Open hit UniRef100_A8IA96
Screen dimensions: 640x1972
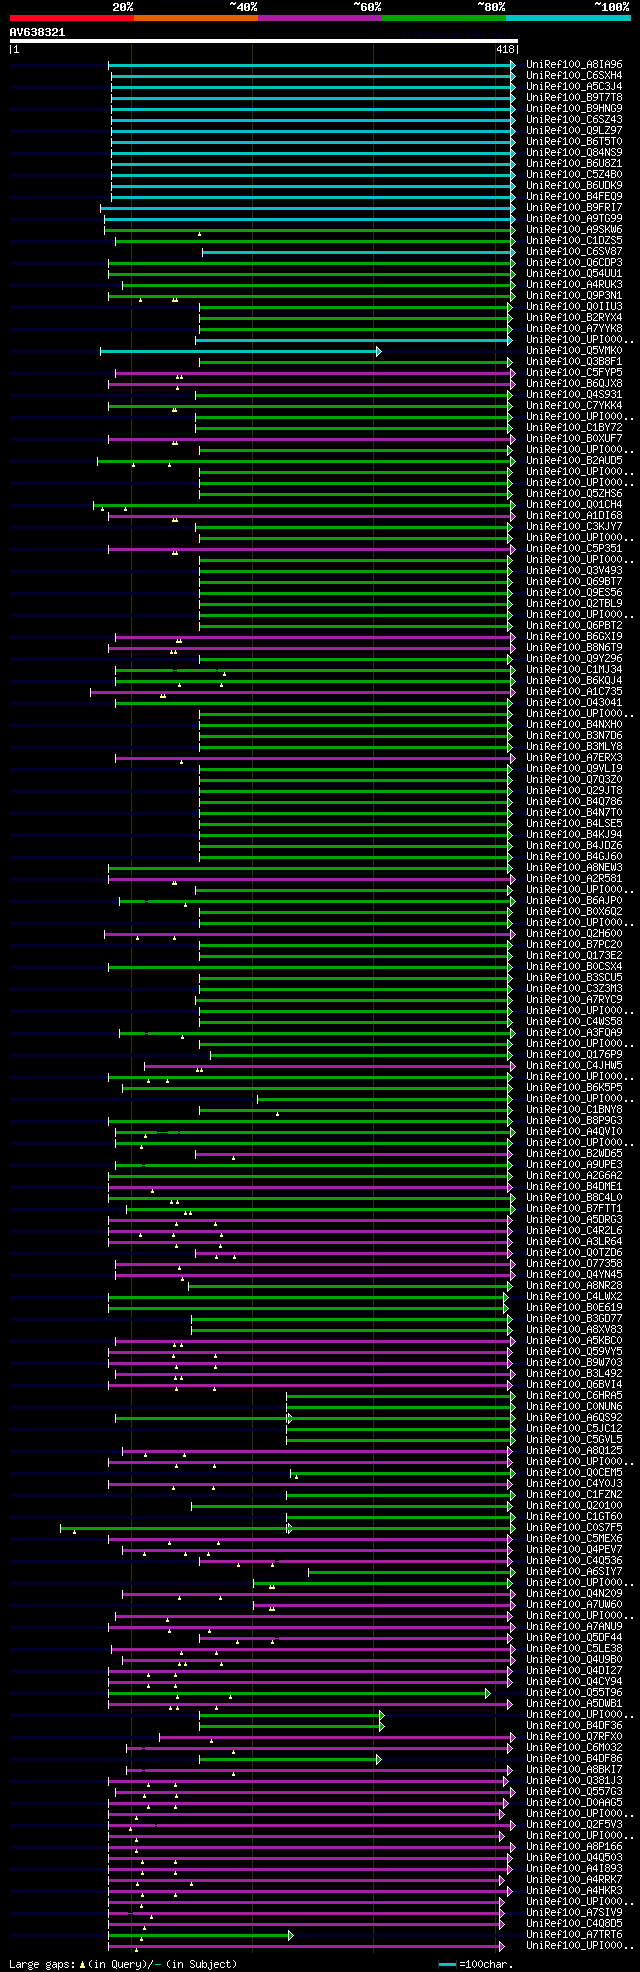[x=574, y=64]
